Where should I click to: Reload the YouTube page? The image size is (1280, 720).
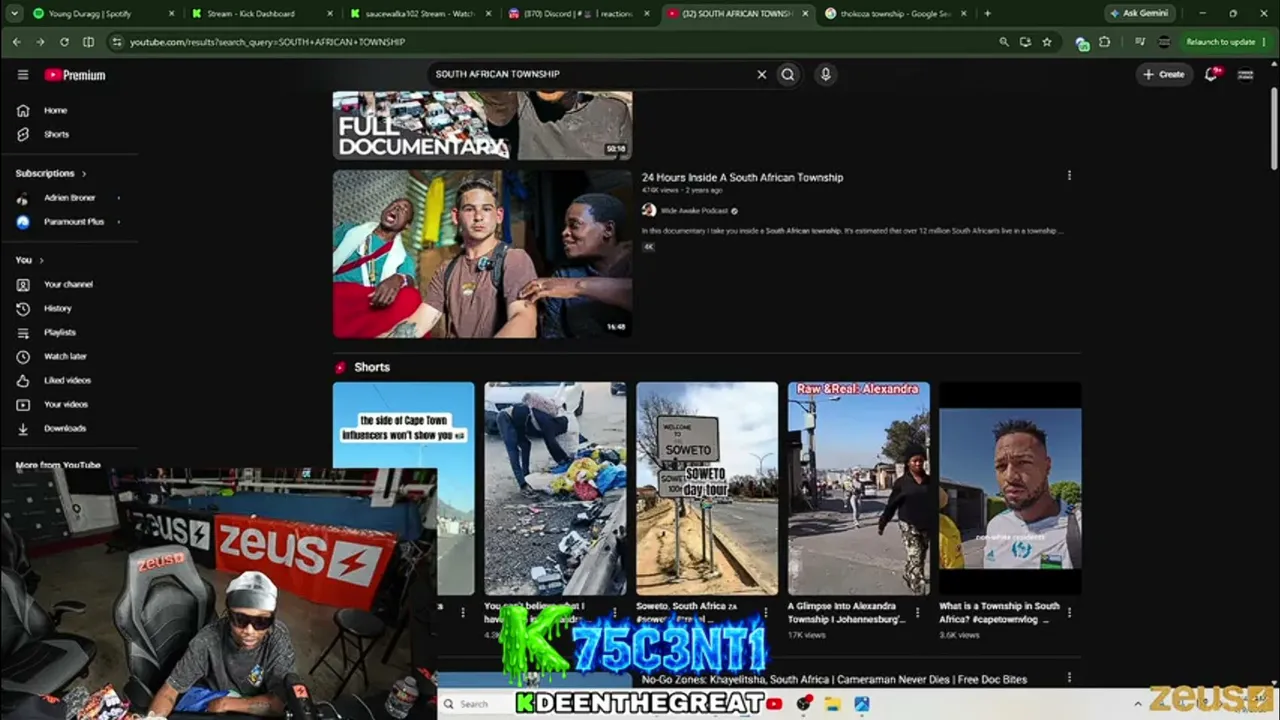(64, 42)
